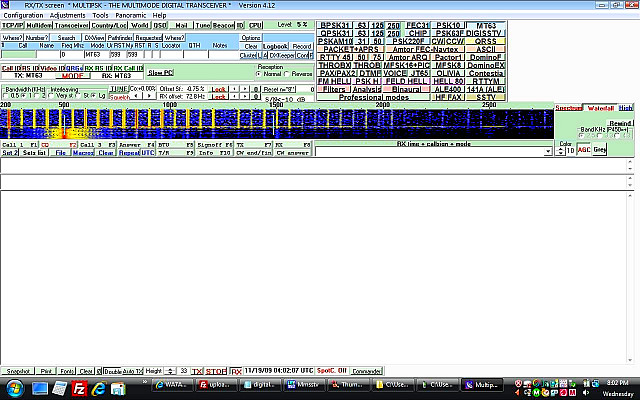Select JT65 mode
Image resolution: width=640 pixels, height=400 pixels.
tap(419, 73)
